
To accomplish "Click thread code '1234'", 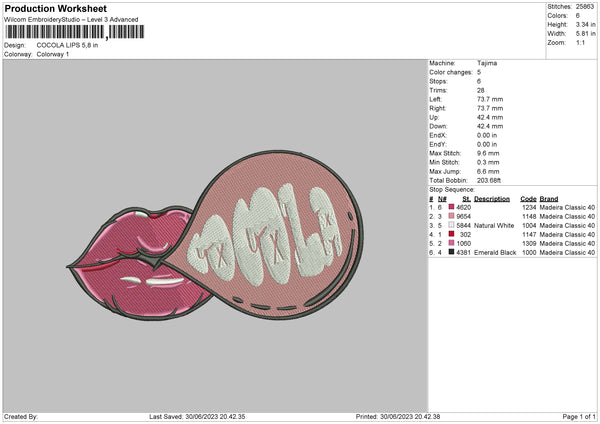I will (x=529, y=207).
